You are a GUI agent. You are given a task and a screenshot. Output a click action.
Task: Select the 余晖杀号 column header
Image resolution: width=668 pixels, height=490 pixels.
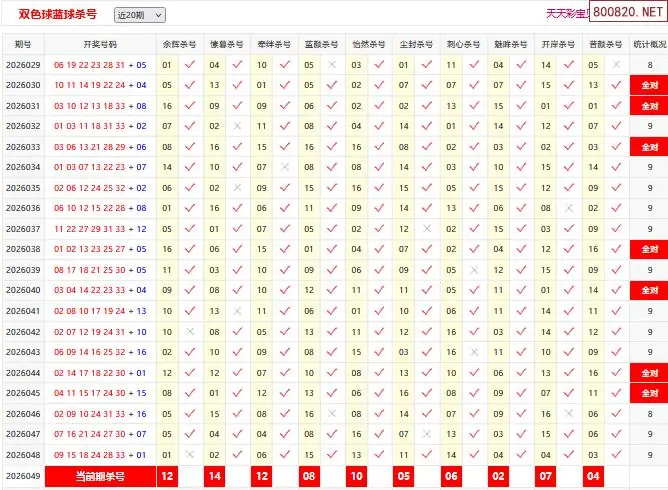[179, 45]
